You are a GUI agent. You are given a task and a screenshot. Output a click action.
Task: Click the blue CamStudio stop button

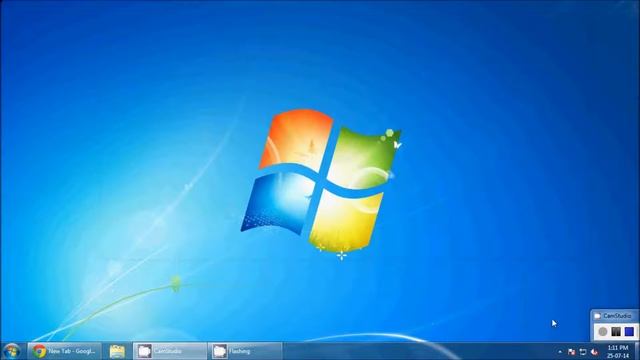(x=629, y=331)
